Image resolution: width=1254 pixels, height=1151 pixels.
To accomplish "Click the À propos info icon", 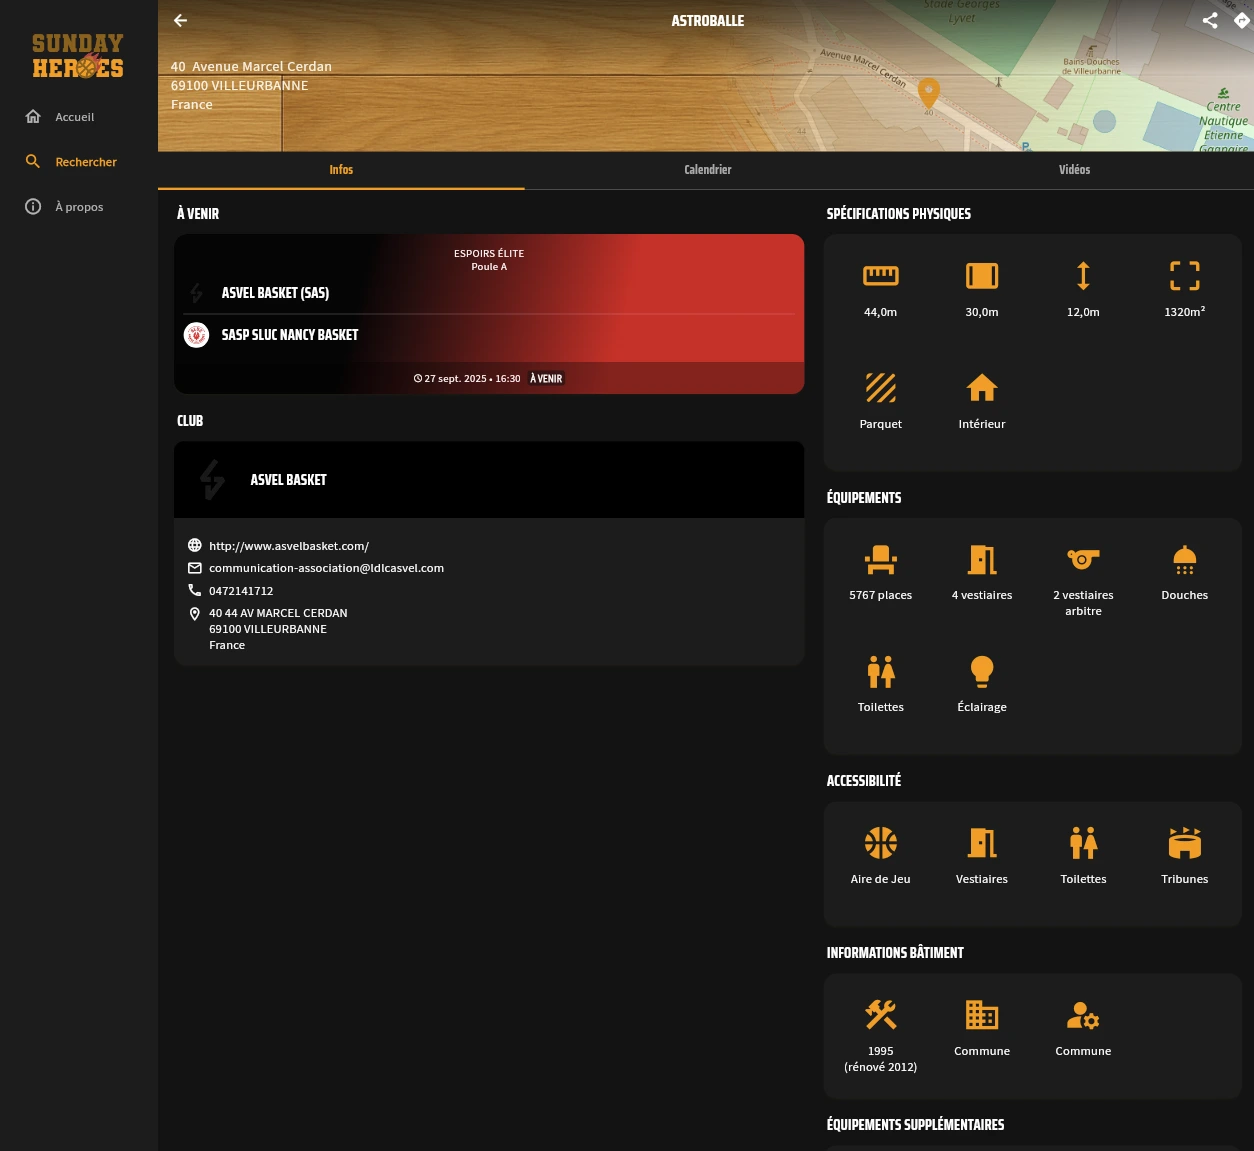I will tap(33, 207).
